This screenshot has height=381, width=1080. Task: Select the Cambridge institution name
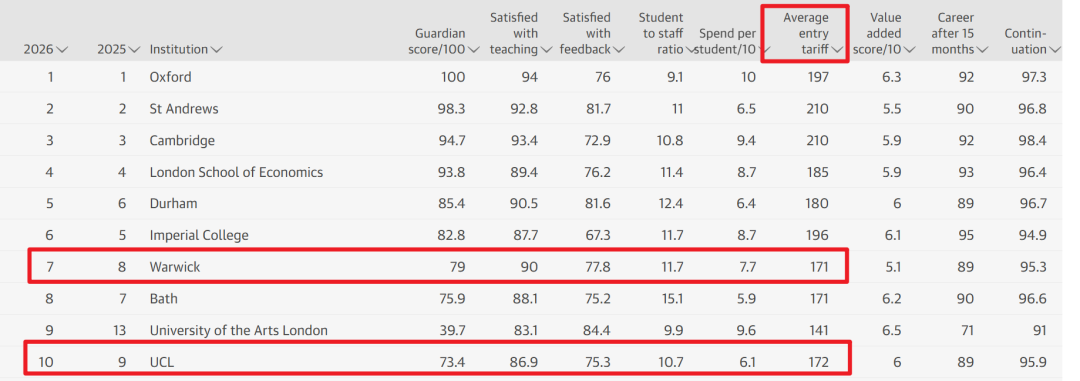click(x=183, y=141)
